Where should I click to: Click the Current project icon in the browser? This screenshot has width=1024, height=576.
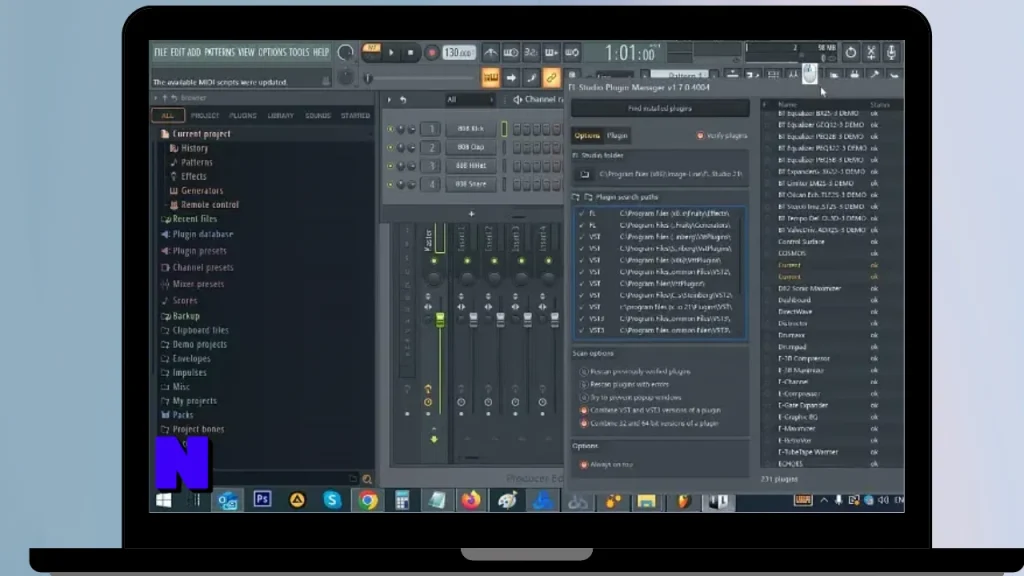[x=165, y=134]
